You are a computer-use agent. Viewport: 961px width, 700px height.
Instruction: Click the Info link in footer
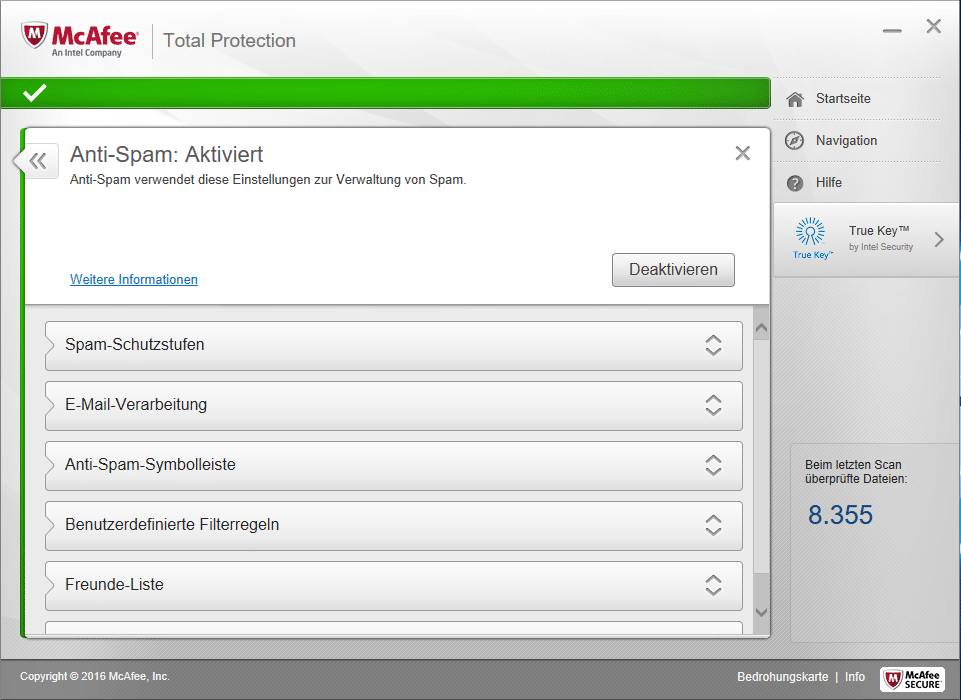click(x=855, y=677)
